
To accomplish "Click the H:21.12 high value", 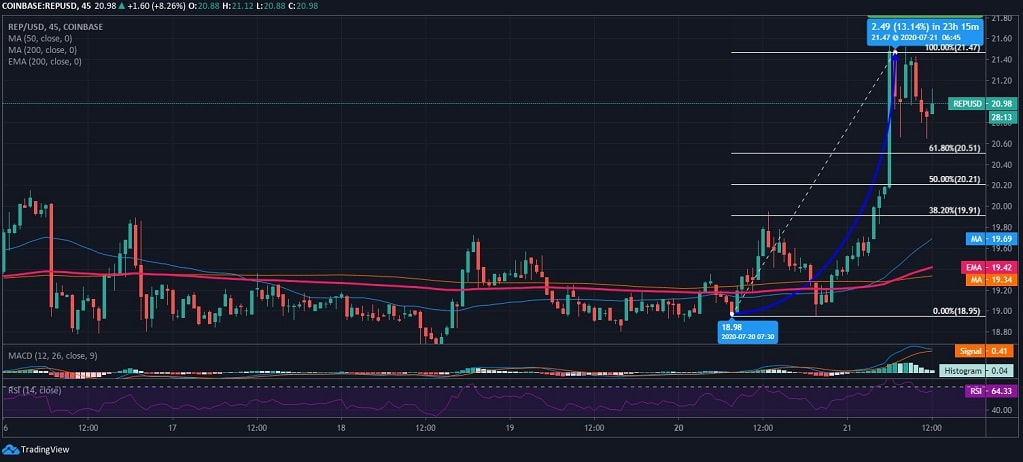I will (x=236, y=6).
